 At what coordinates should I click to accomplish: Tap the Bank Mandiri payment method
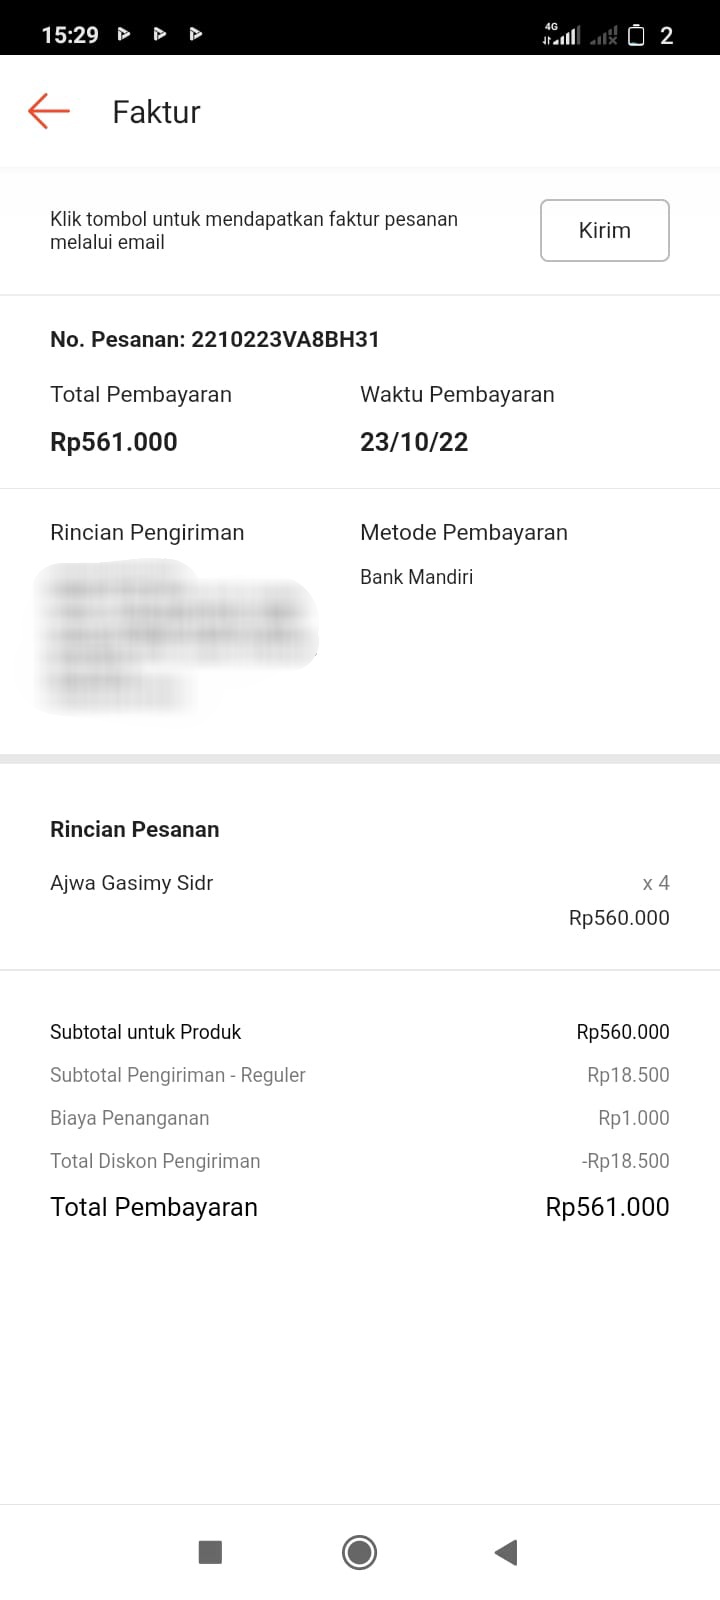[416, 577]
